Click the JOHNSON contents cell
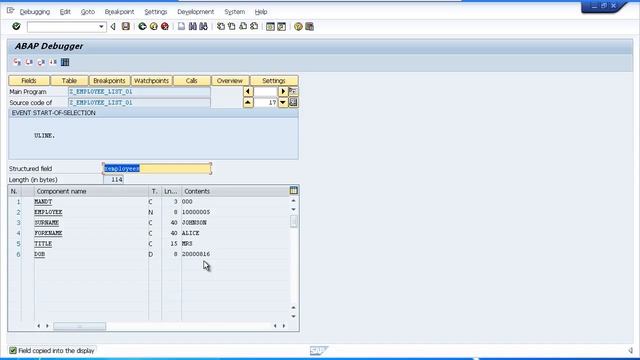640x360 pixels. point(235,223)
